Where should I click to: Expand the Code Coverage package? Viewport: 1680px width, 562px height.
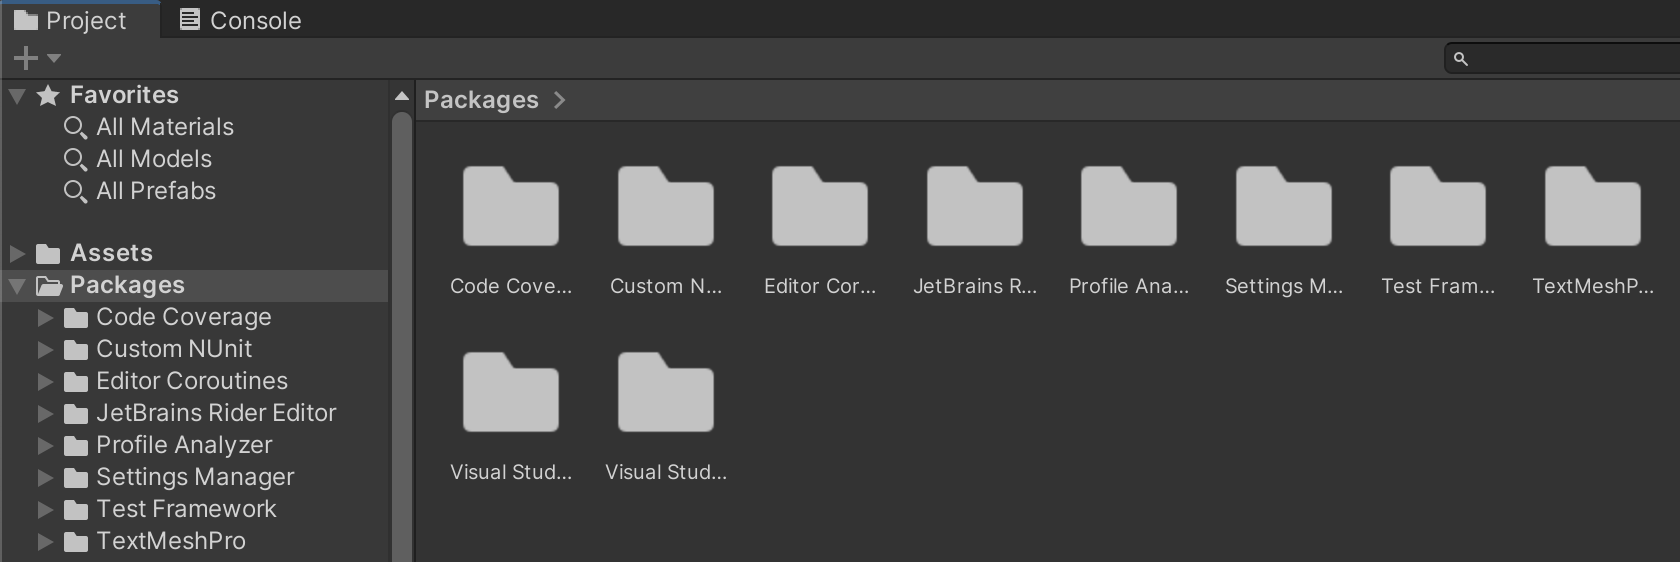pyautogui.click(x=45, y=318)
